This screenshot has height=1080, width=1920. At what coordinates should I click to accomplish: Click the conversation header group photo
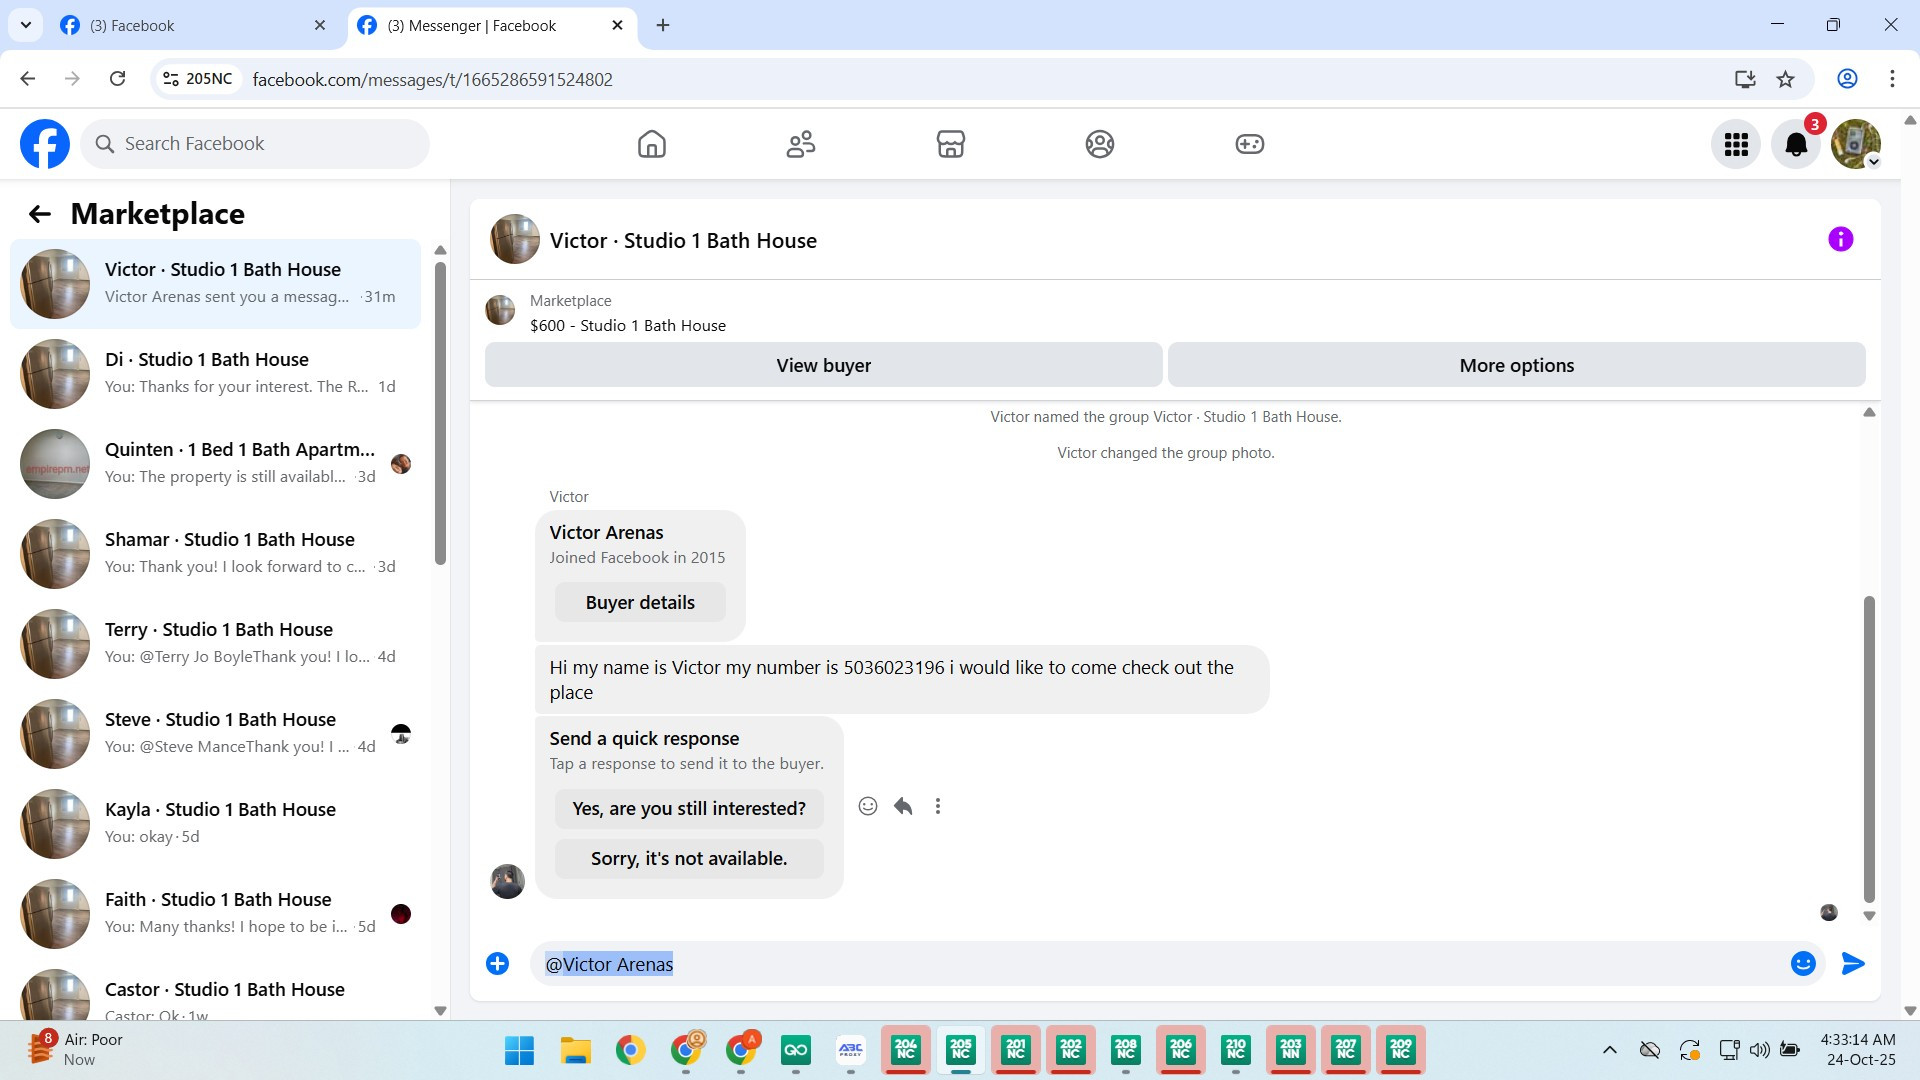coord(515,240)
